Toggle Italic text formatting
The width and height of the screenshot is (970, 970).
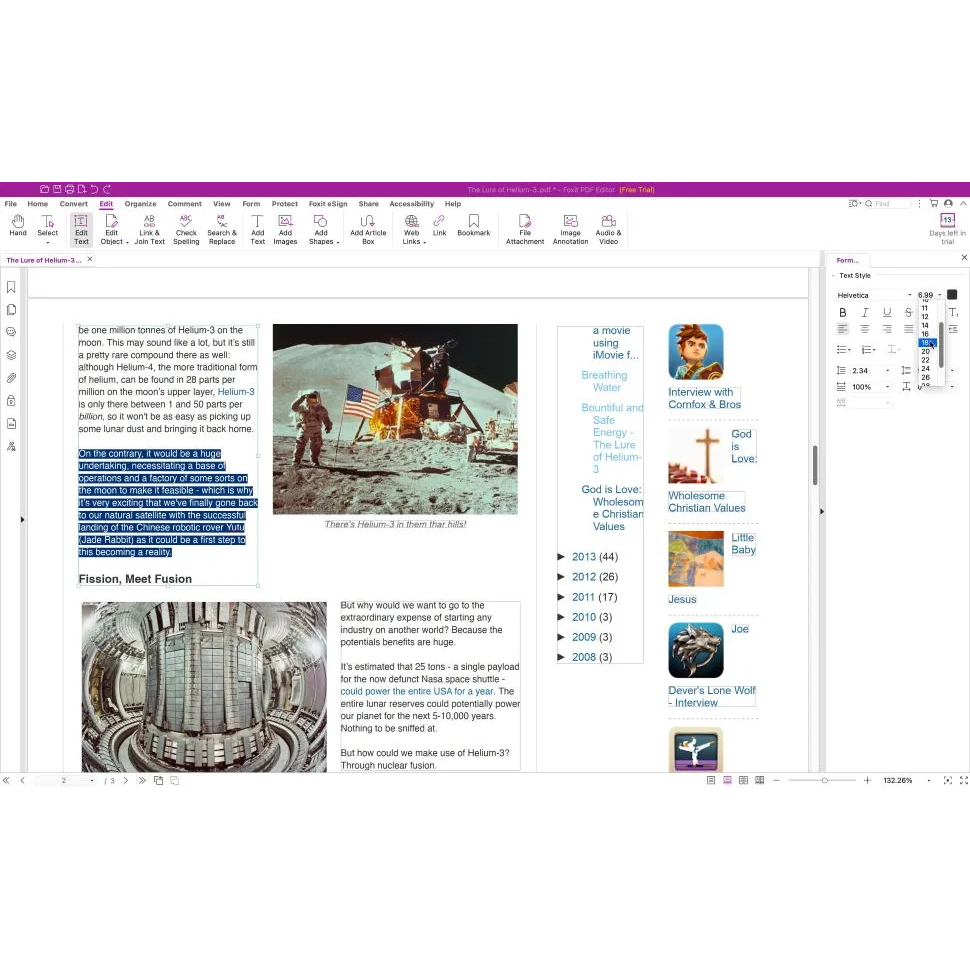coord(865,313)
